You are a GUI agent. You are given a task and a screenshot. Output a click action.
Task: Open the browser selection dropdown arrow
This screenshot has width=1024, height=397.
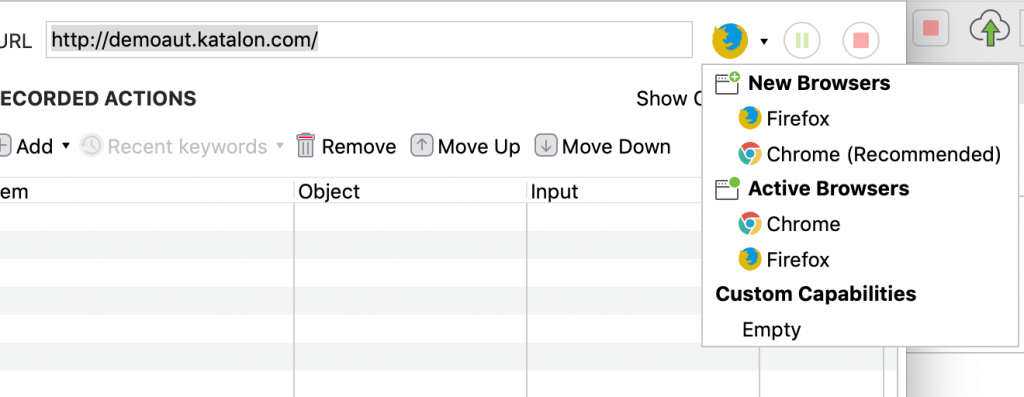pos(764,42)
